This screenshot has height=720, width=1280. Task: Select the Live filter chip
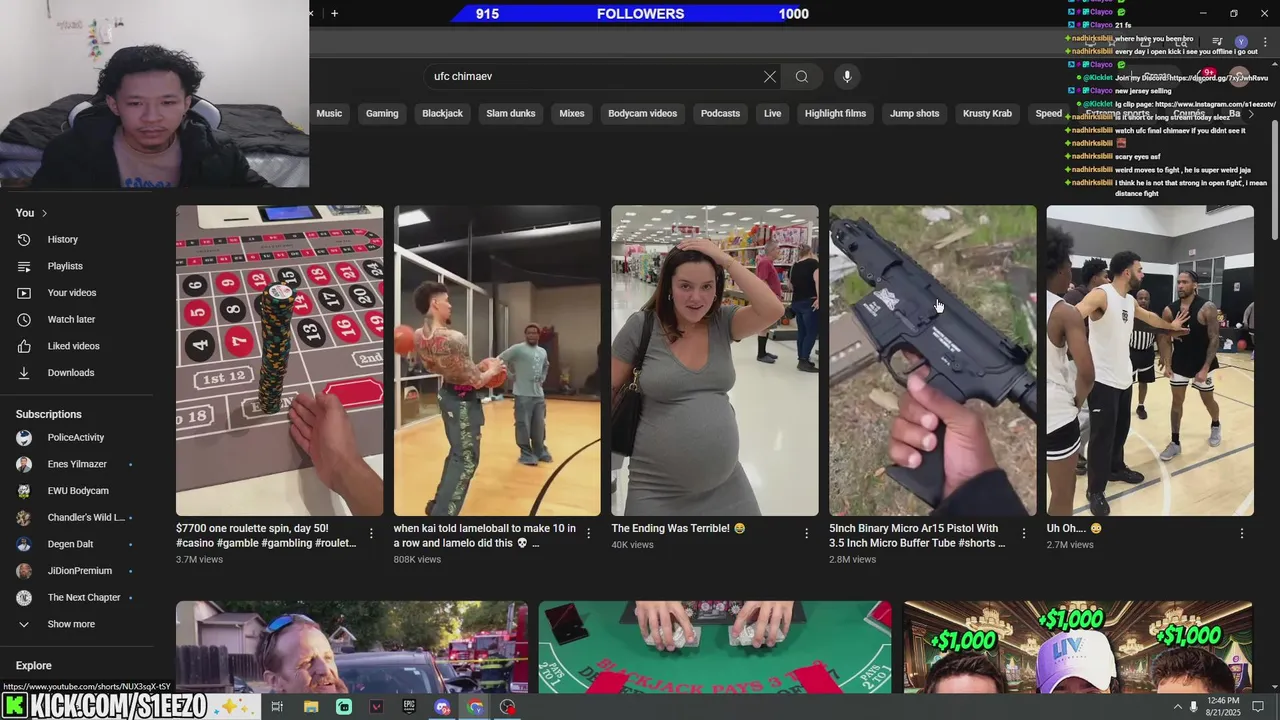click(772, 114)
